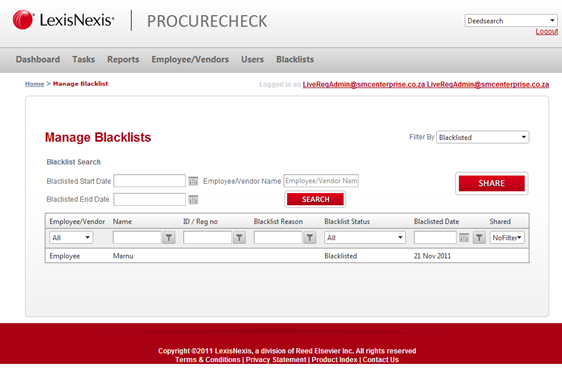Screen dimensions: 562x368
Task: Open the Deedsearch dropdown
Action: 511,21
